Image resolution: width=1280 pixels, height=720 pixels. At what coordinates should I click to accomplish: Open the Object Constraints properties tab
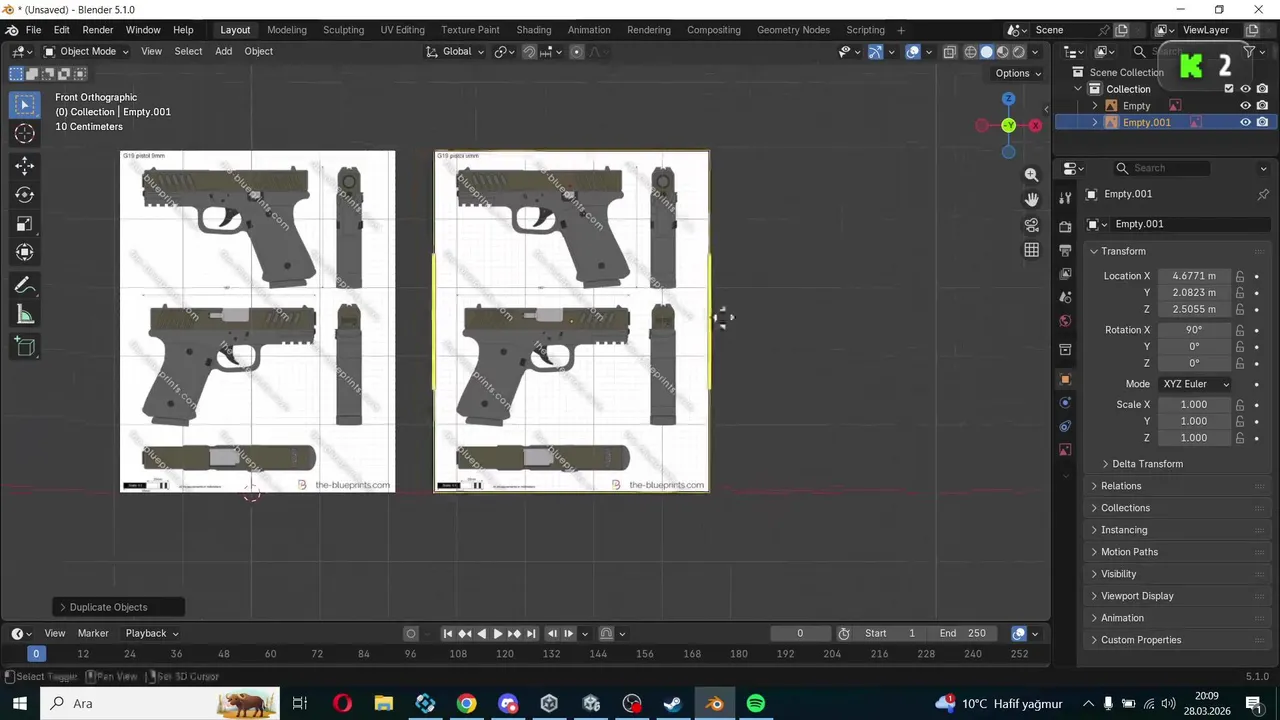point(1065,427)
